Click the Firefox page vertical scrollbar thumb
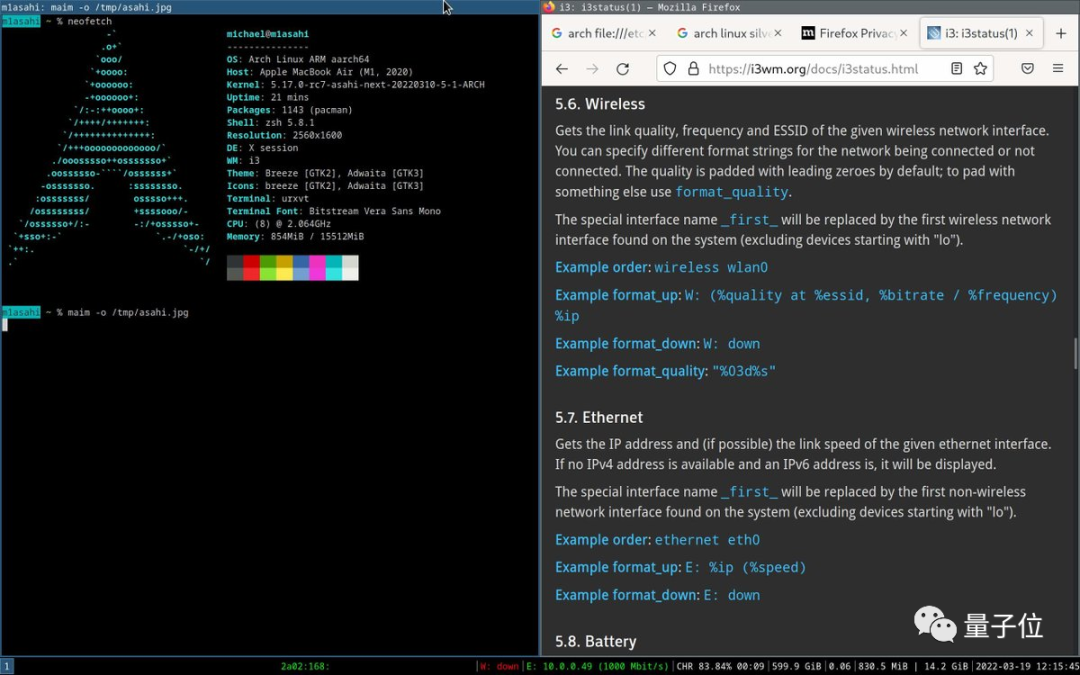This screenshot has width=1080, height=675. (1076, 352)
